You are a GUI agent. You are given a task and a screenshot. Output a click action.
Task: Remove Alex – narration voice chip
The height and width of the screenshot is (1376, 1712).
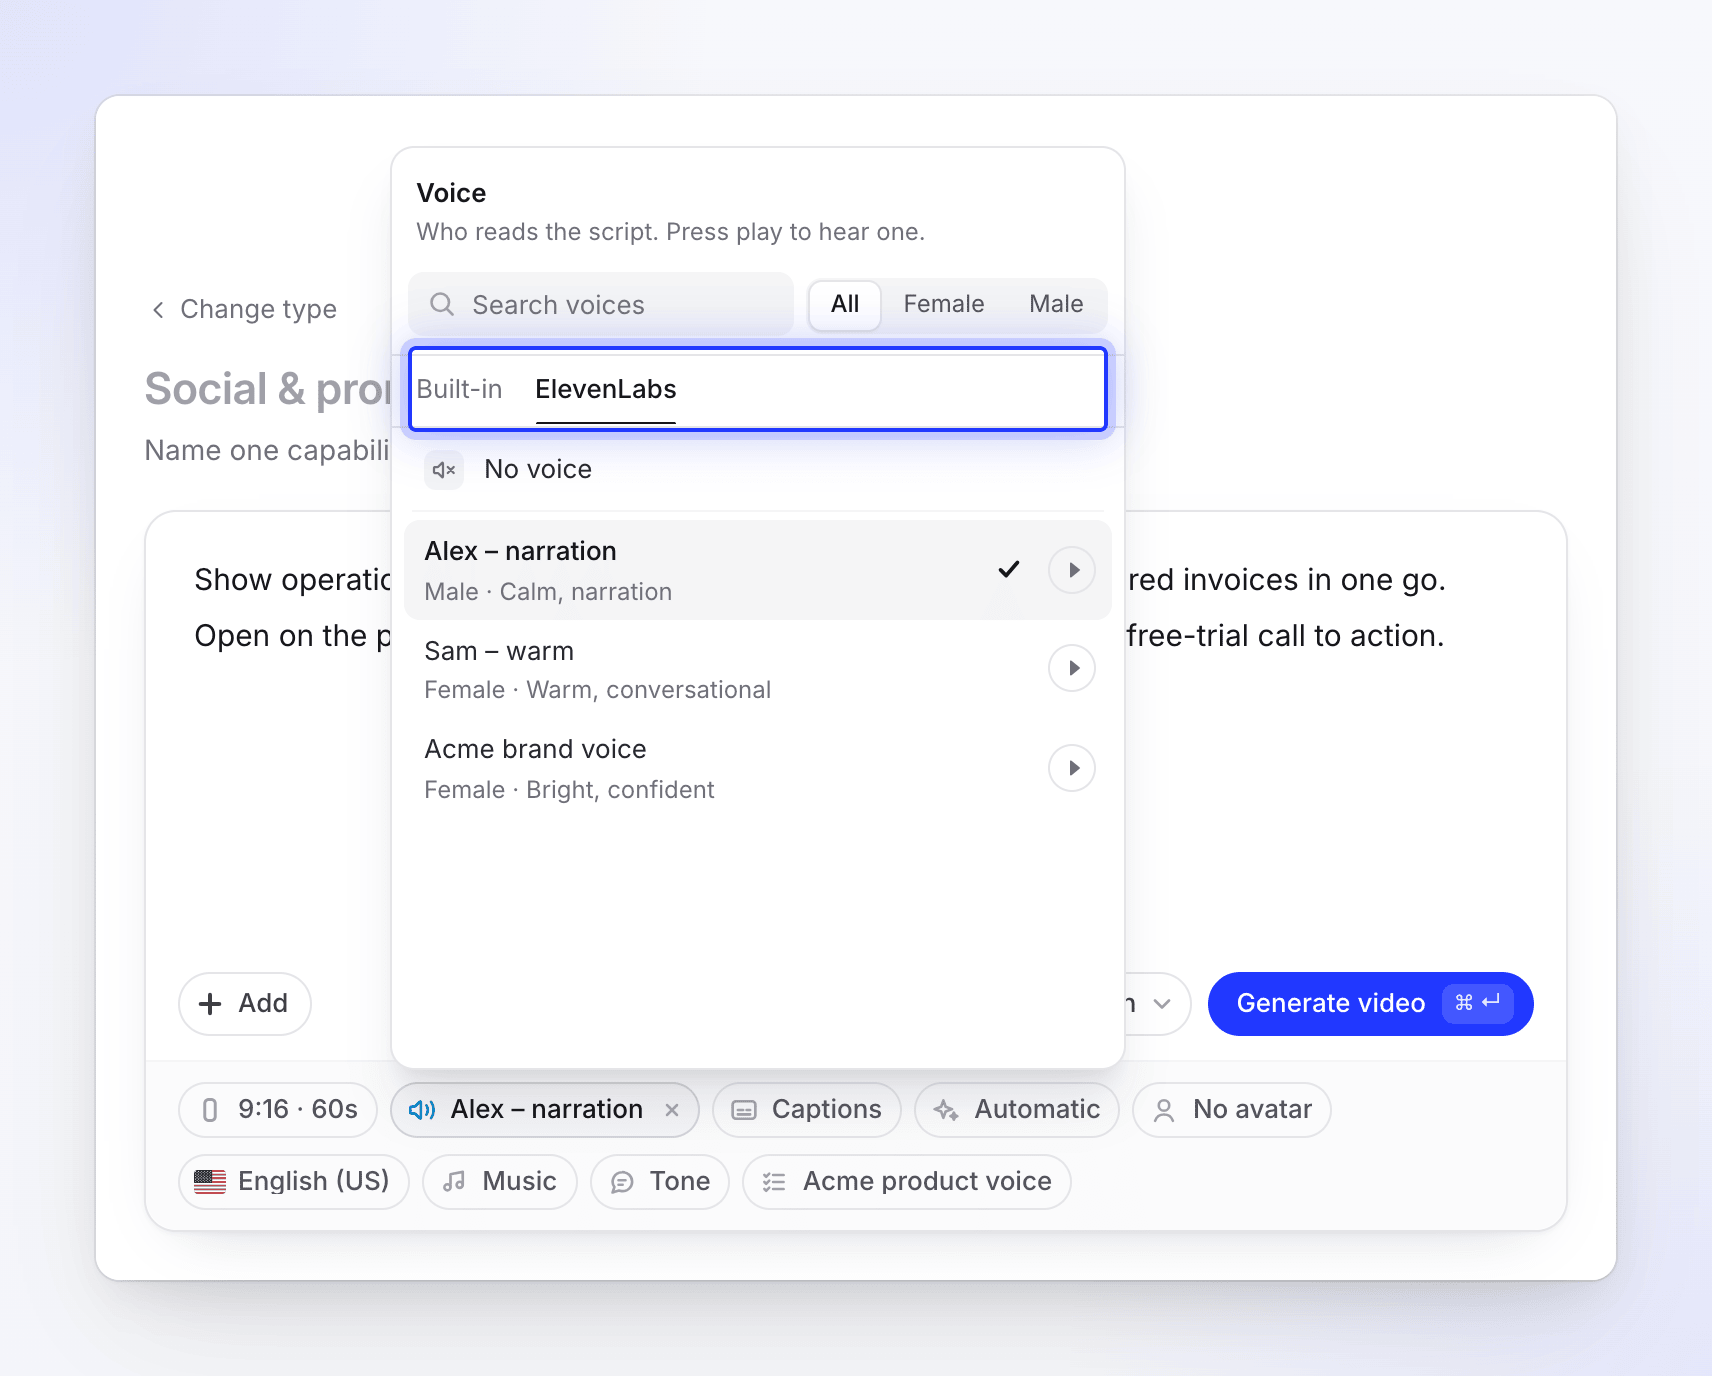coord(672,1110)
